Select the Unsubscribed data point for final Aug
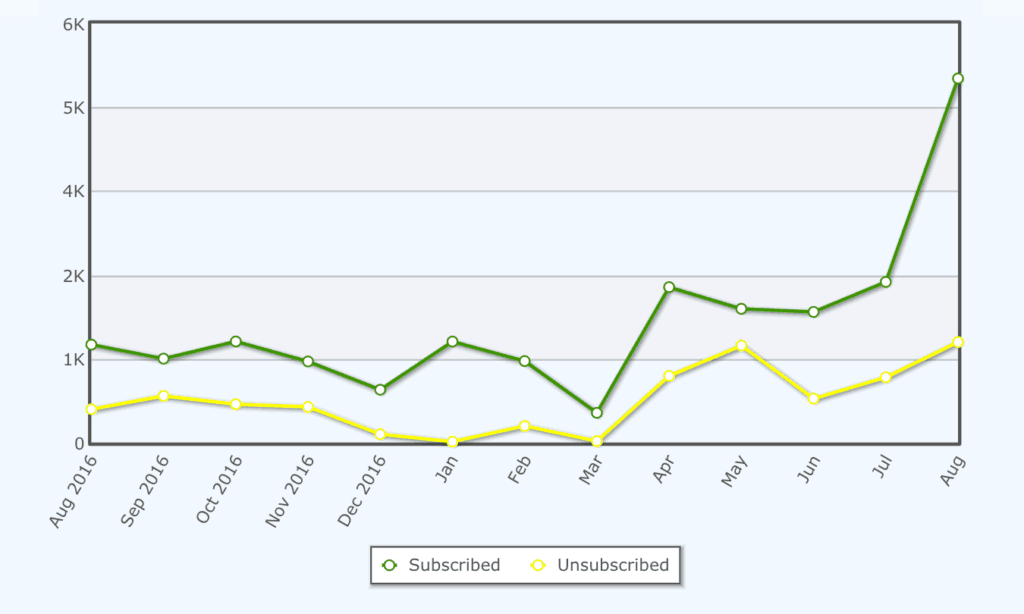The height and width of the screenshot is (614, 1024). coord(957,342)
